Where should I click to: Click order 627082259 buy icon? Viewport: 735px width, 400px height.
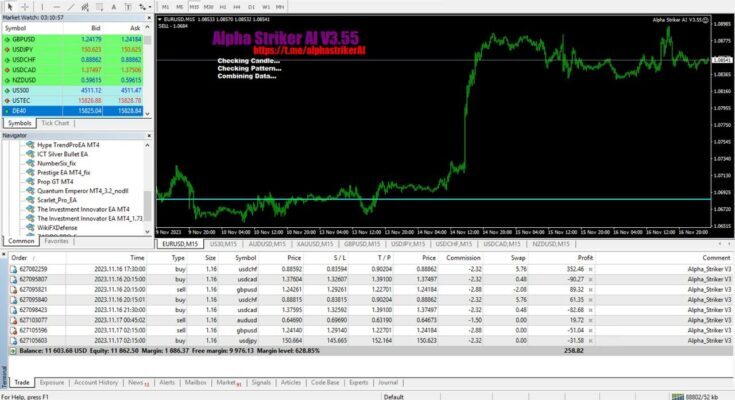[13, 270]
